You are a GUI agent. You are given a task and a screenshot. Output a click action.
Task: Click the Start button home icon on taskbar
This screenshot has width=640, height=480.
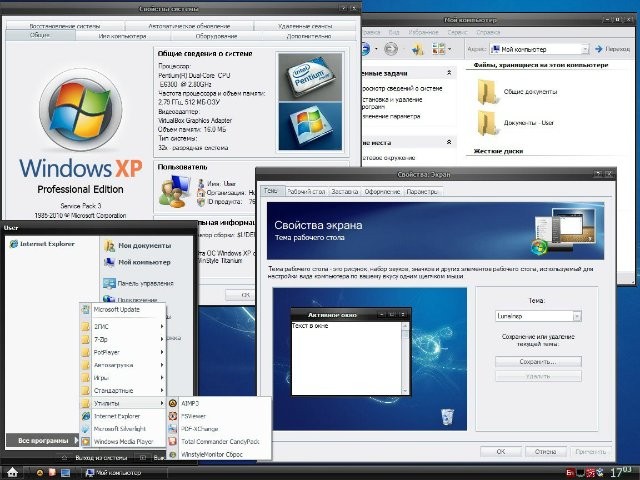(12, 473)
